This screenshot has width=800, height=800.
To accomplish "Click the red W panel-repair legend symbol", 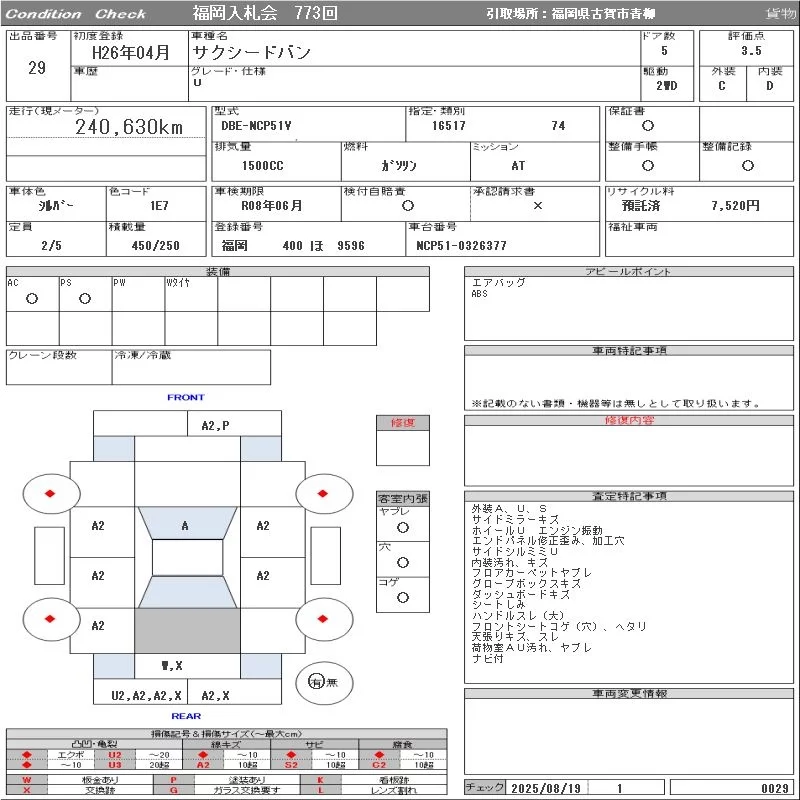I will point(27,780).
